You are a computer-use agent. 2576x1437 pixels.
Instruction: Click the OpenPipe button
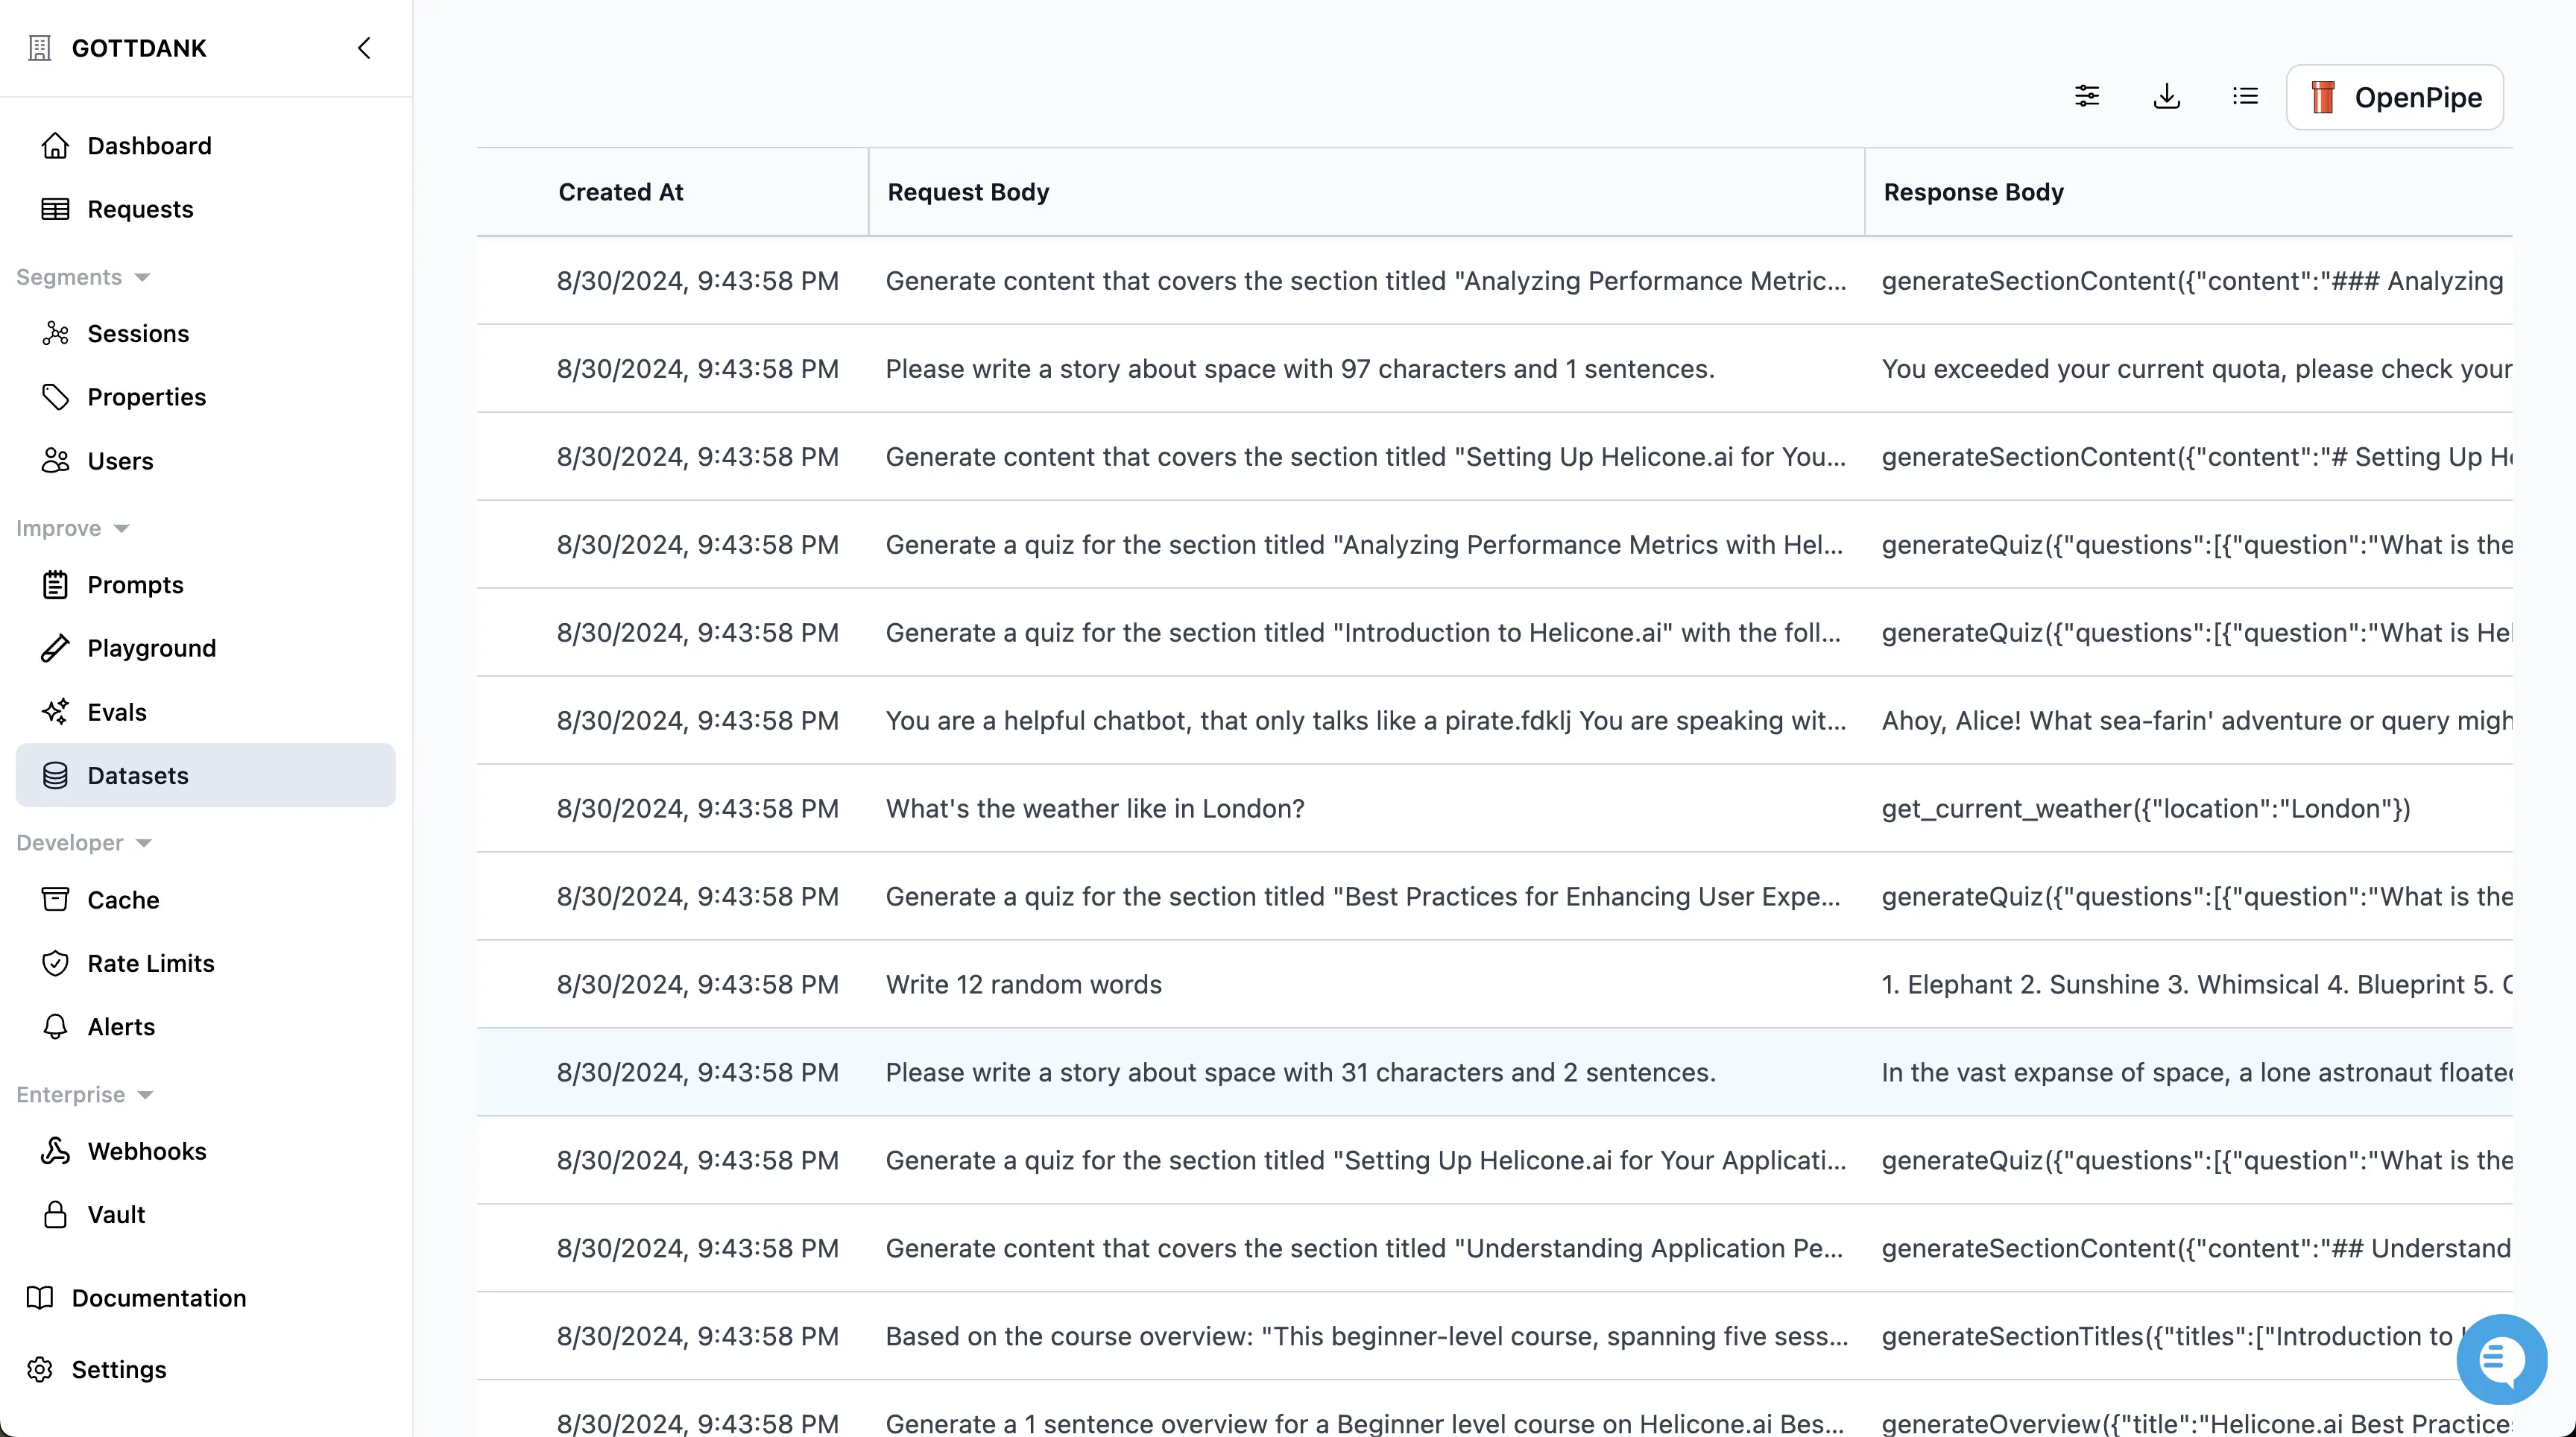coord(2394,97)
